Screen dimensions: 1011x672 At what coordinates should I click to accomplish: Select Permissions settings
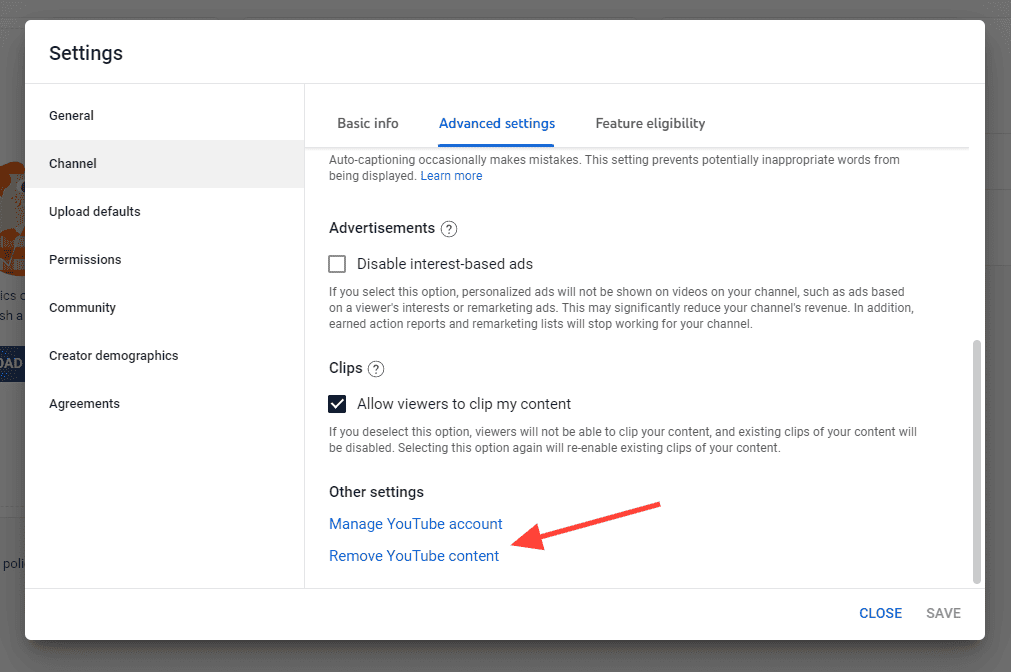click(x=85, y=259)
